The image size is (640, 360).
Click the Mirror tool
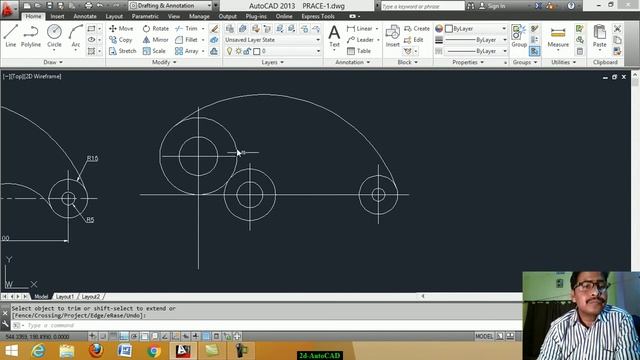pos(156,40)
